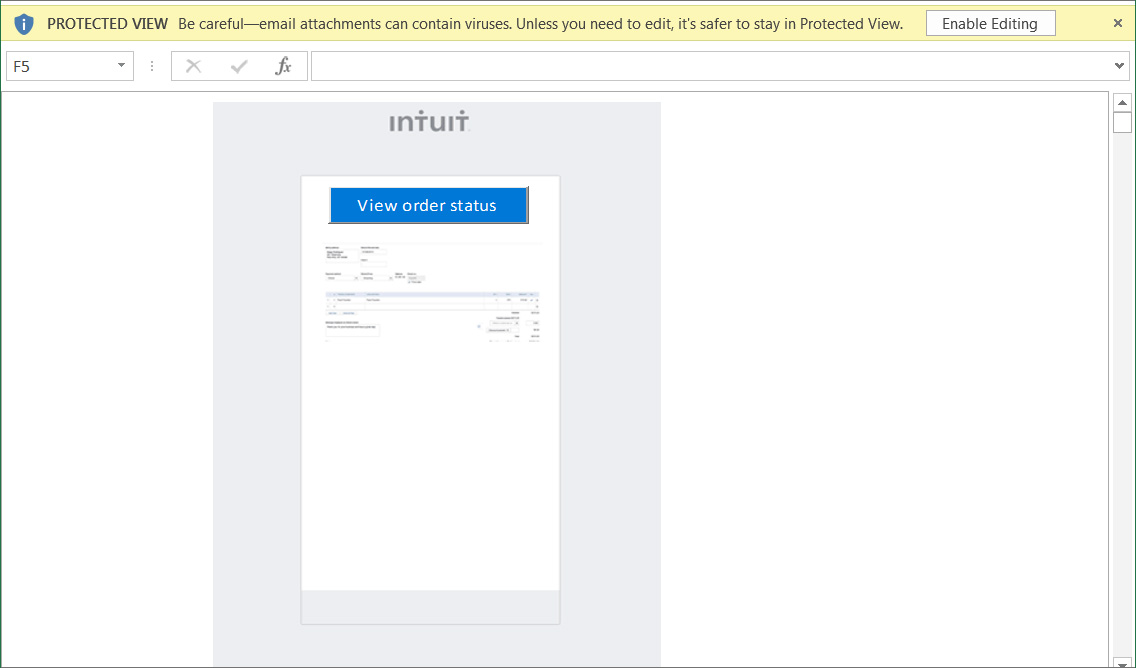This screenshot has width=1136, height=668.
Task: Open the Name Box cell reference list
Action: (122, 65)
